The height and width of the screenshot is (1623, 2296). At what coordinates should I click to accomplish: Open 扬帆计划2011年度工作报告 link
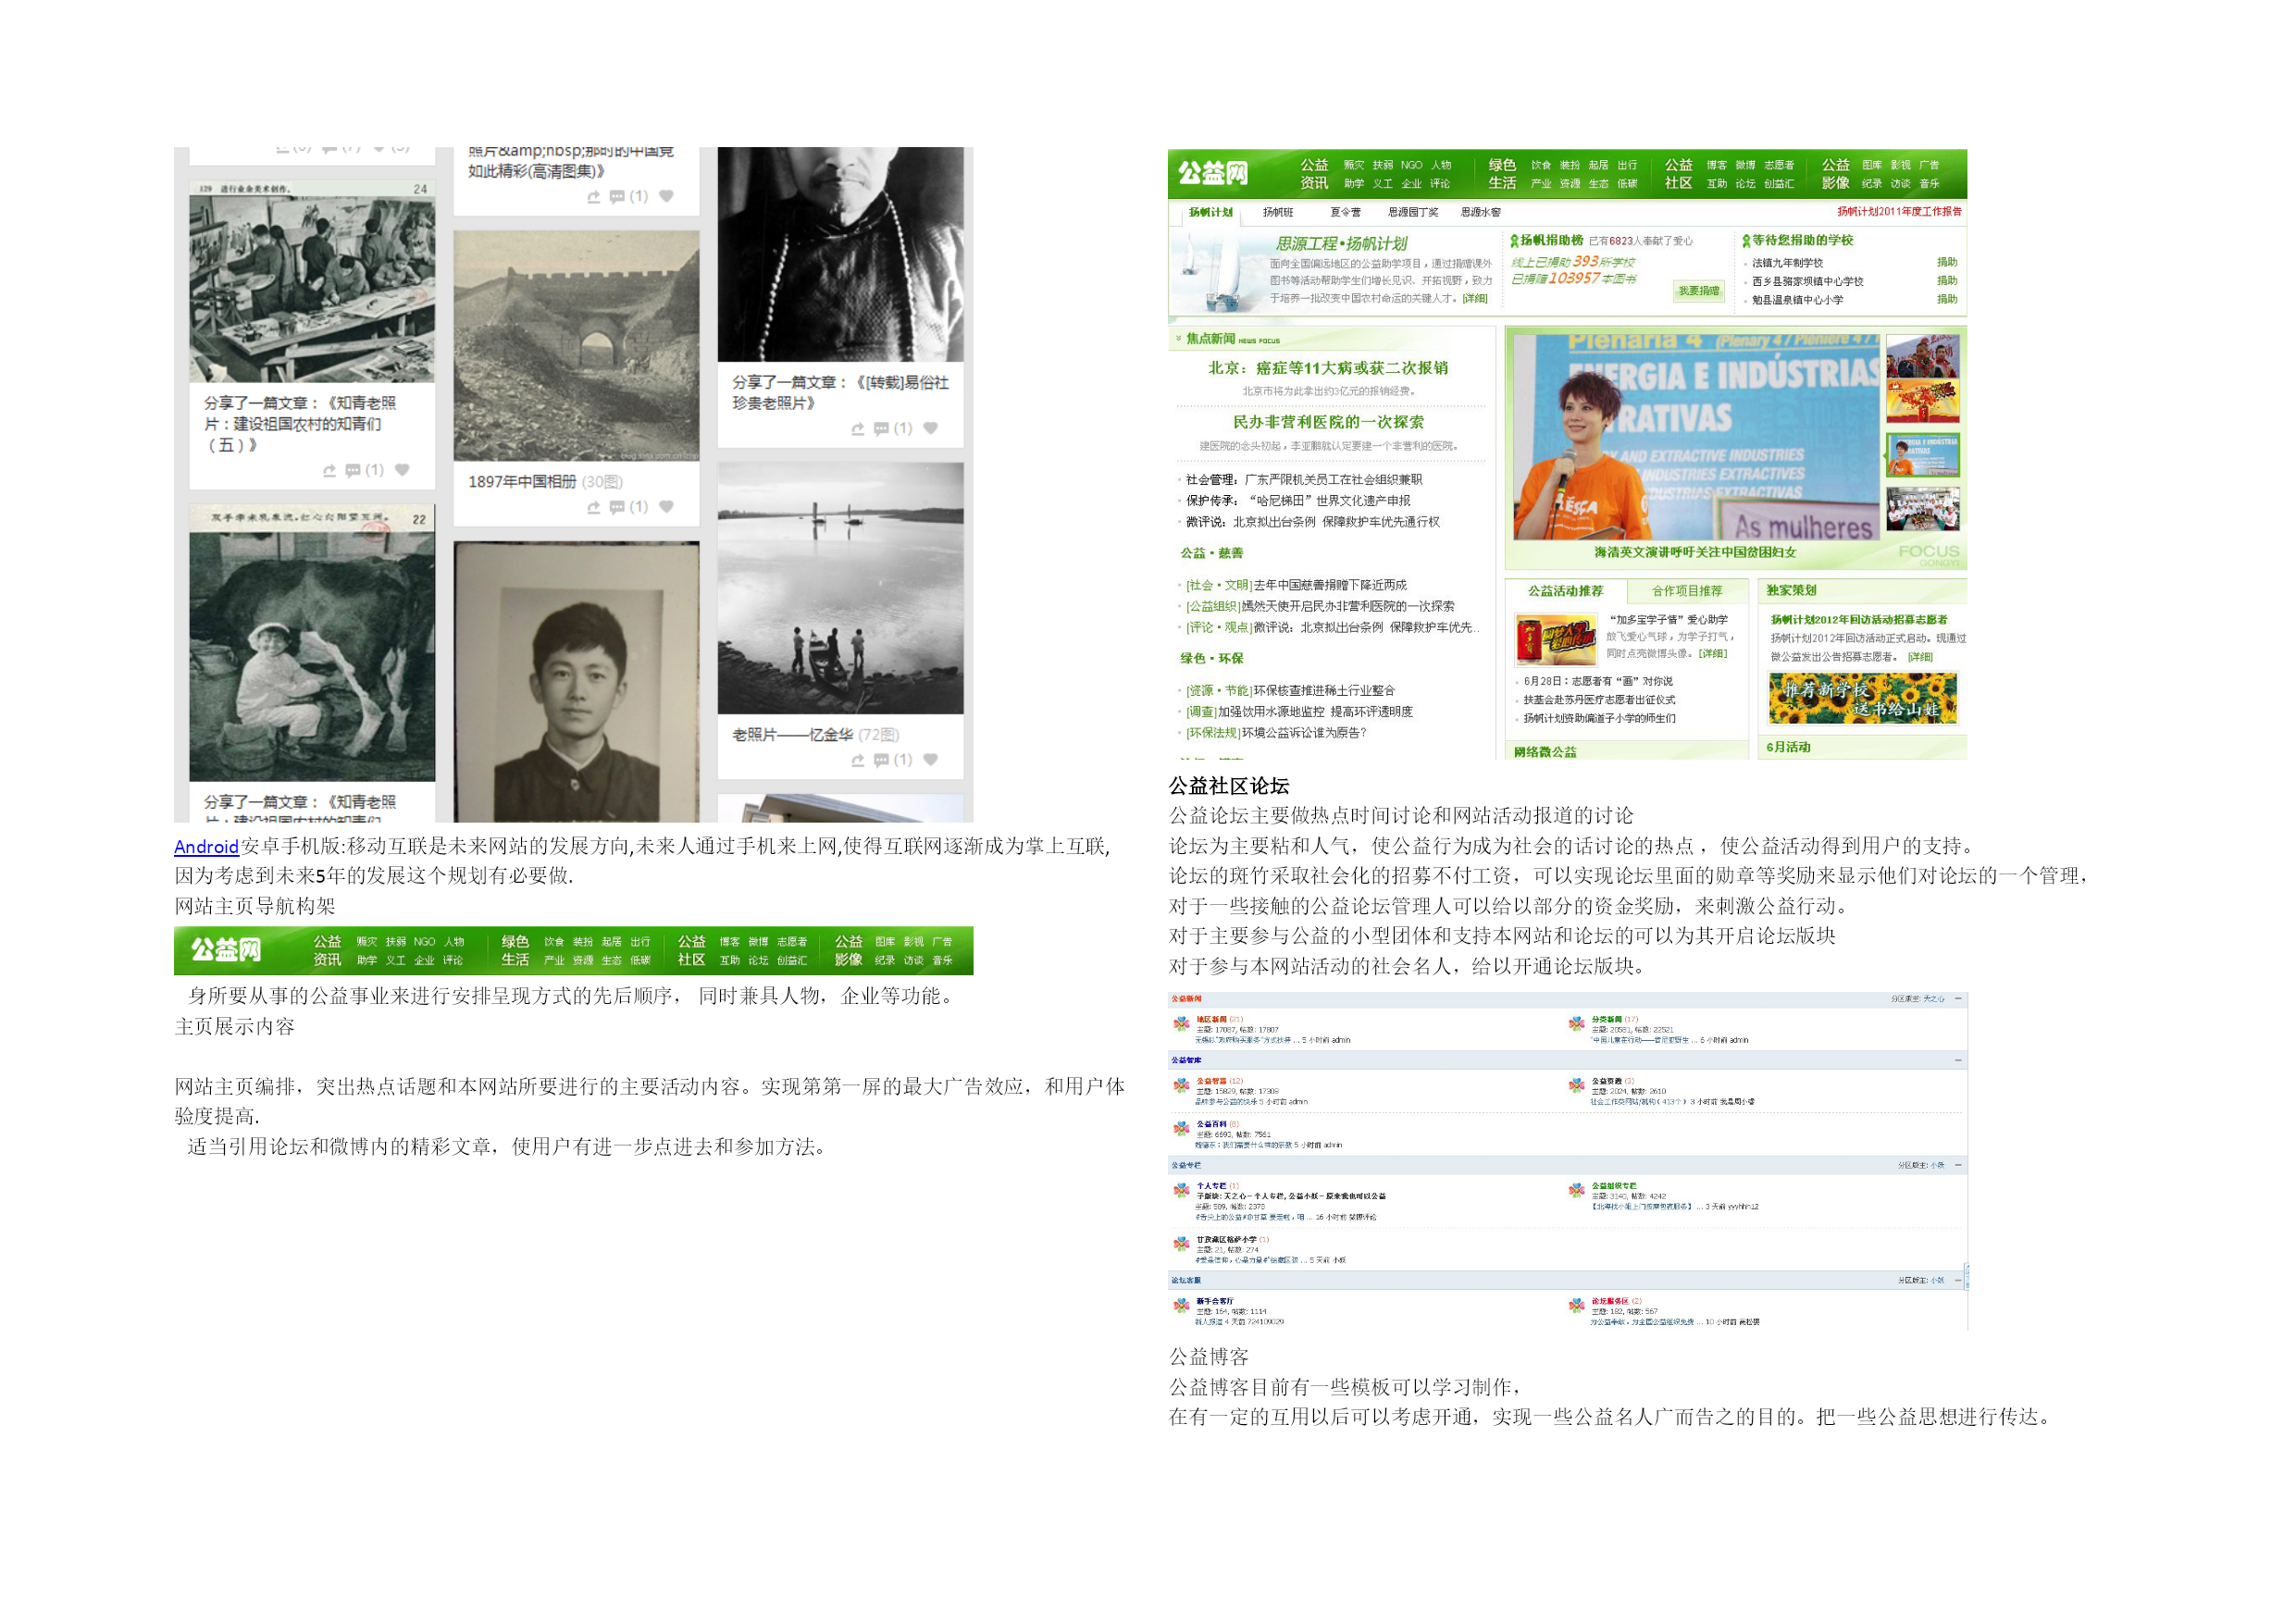1898,212
